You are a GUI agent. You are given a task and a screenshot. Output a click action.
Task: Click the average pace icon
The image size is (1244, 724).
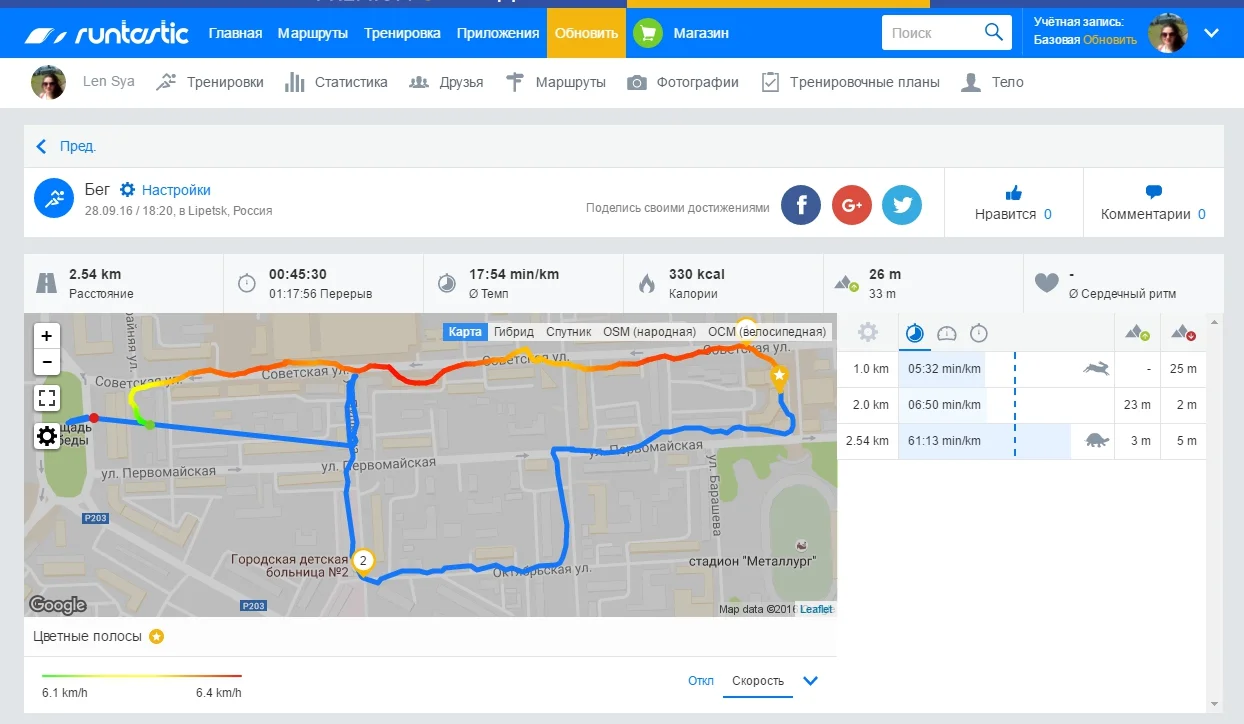point(447,283)
